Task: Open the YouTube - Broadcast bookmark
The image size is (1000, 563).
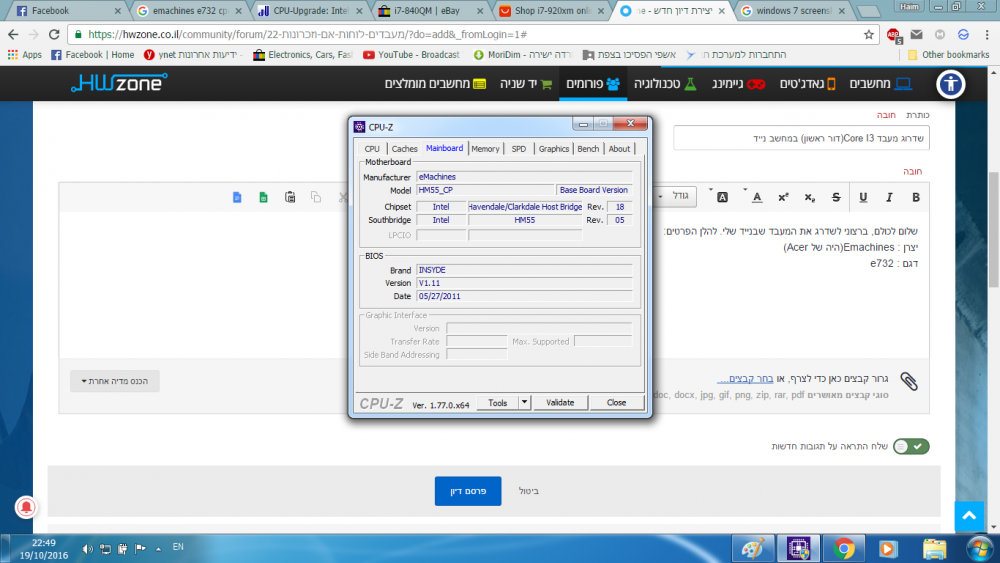Action: [411, 55]
